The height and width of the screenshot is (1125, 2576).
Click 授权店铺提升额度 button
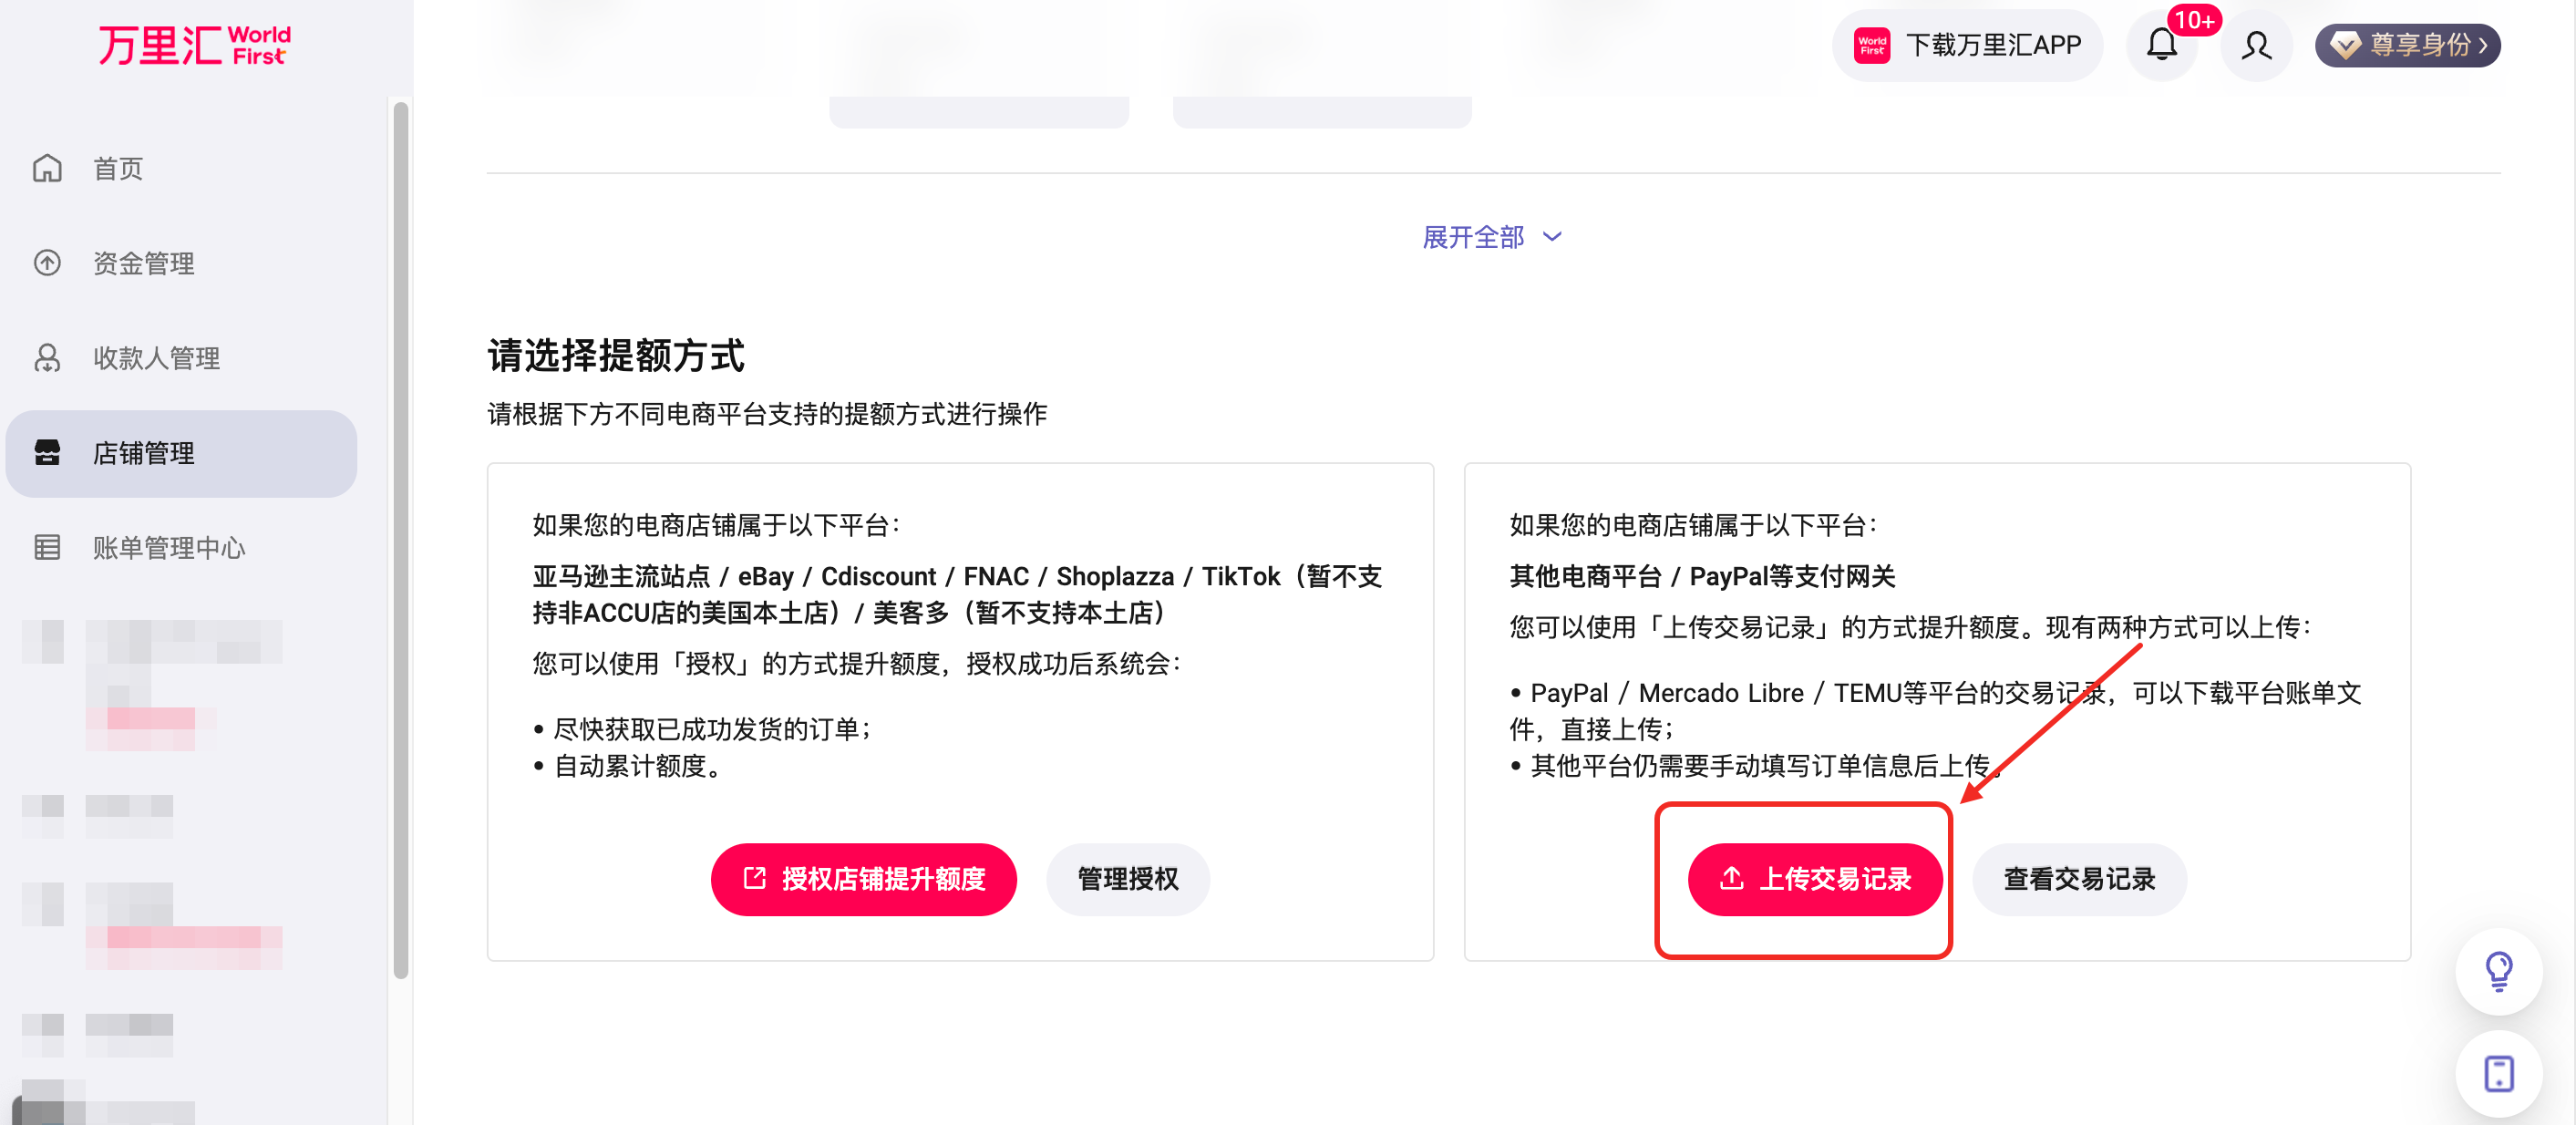coord(863,879)
